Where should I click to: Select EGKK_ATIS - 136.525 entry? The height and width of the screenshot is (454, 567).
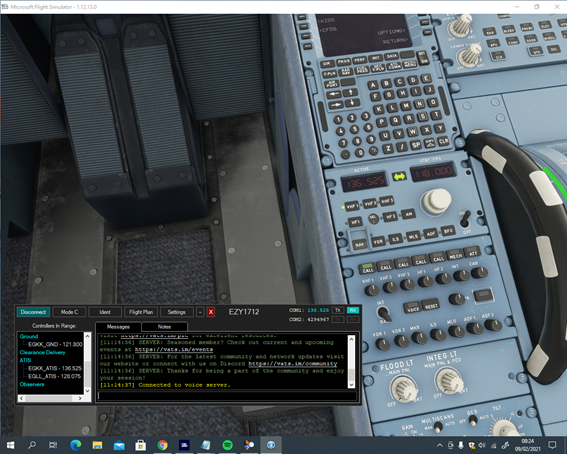click(x=55, y=368)
